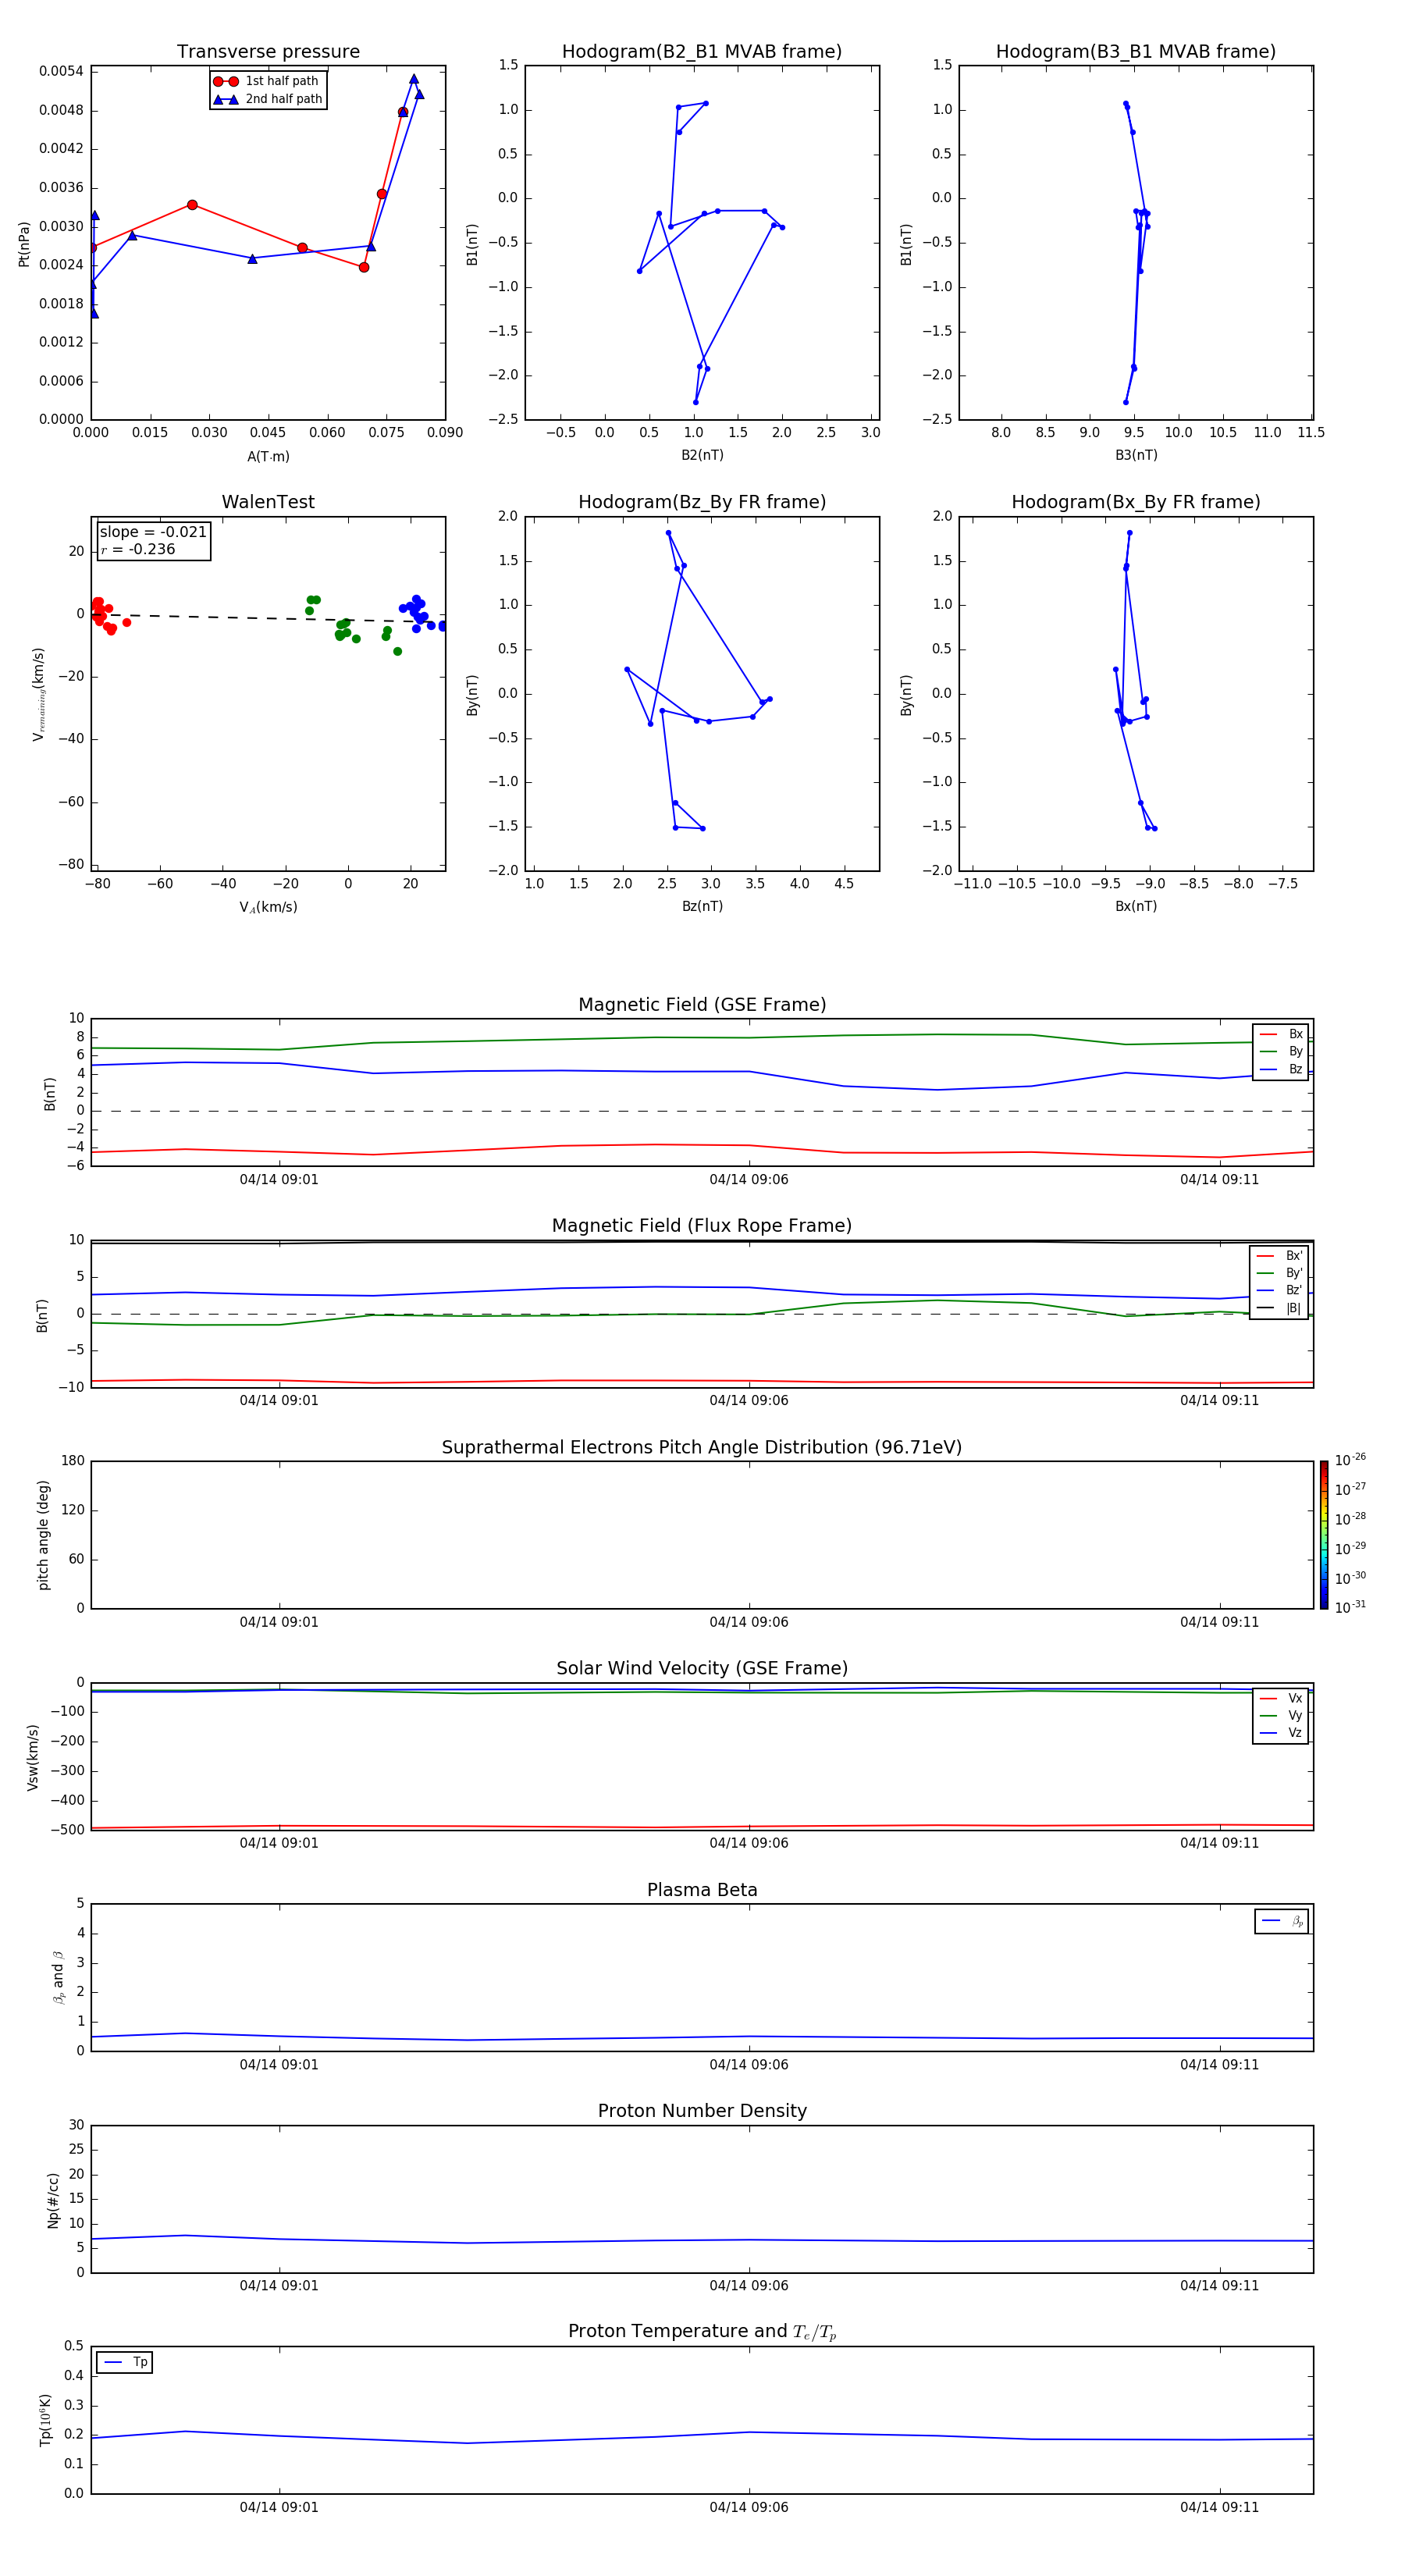Click the 4.5 tick on Bz_By hodogram axis
The width and height of the screenshot is (1405, 2576).
coord(844,884)
